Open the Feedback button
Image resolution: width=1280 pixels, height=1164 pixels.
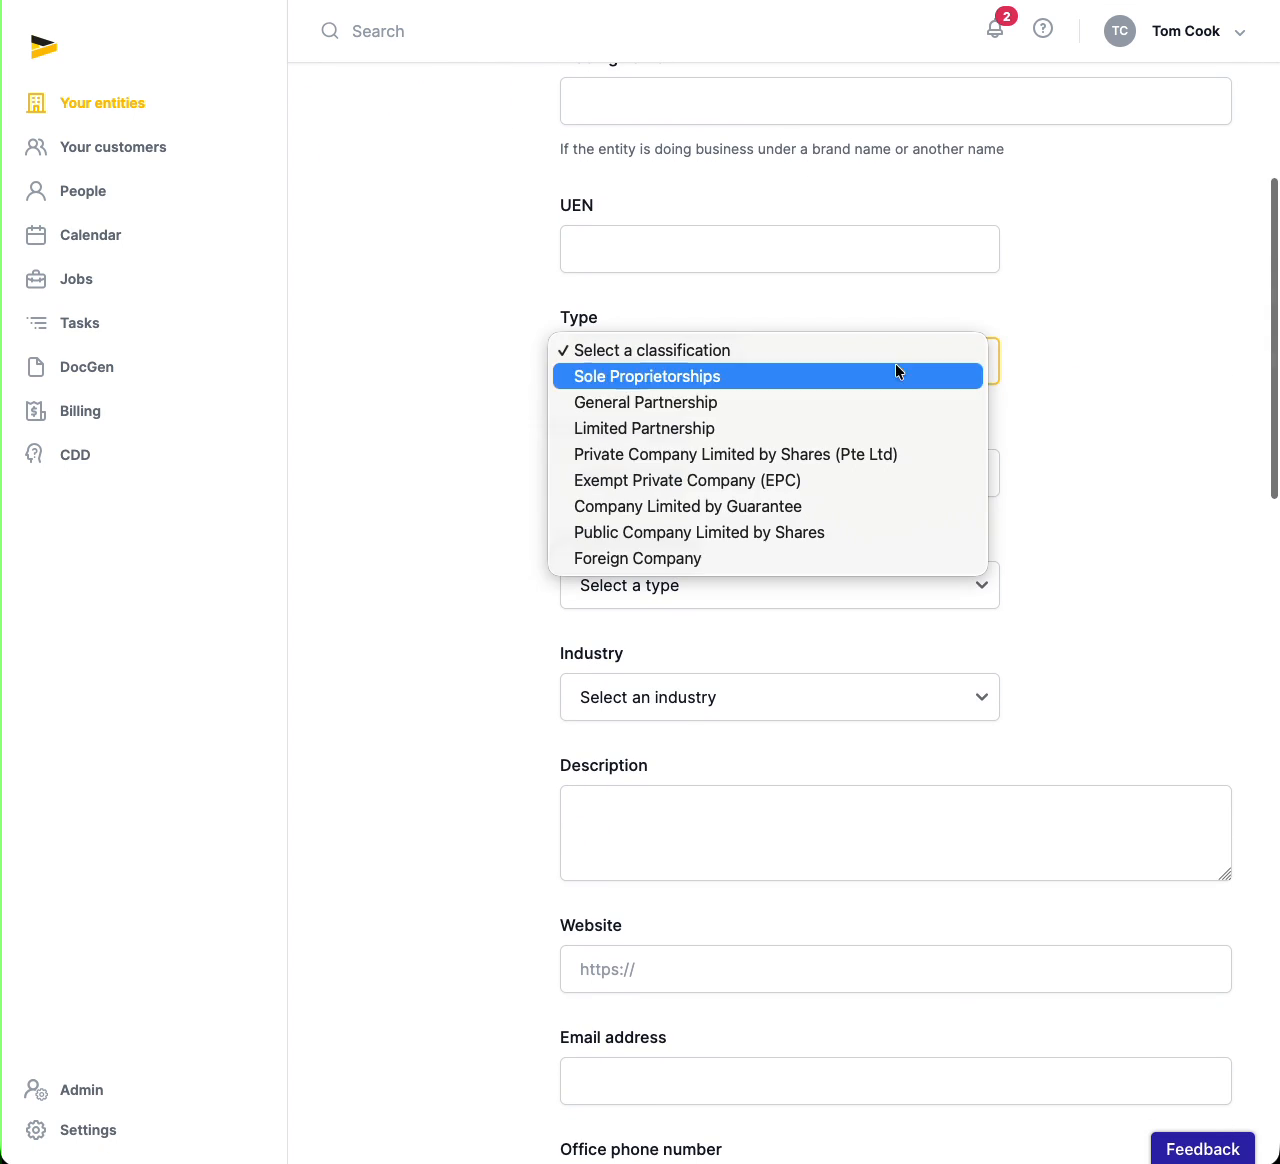tap(1202, 1148)
